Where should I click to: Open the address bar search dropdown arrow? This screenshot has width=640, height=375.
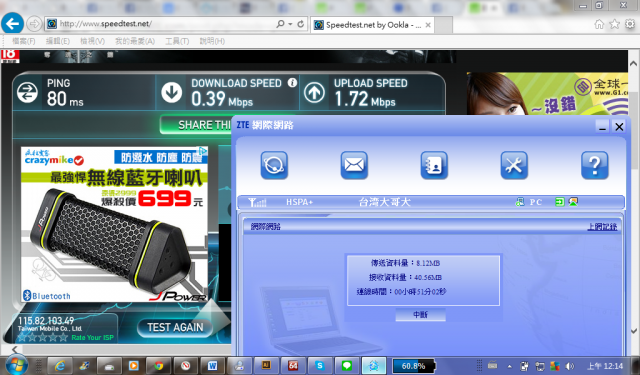tap(290, 24)
